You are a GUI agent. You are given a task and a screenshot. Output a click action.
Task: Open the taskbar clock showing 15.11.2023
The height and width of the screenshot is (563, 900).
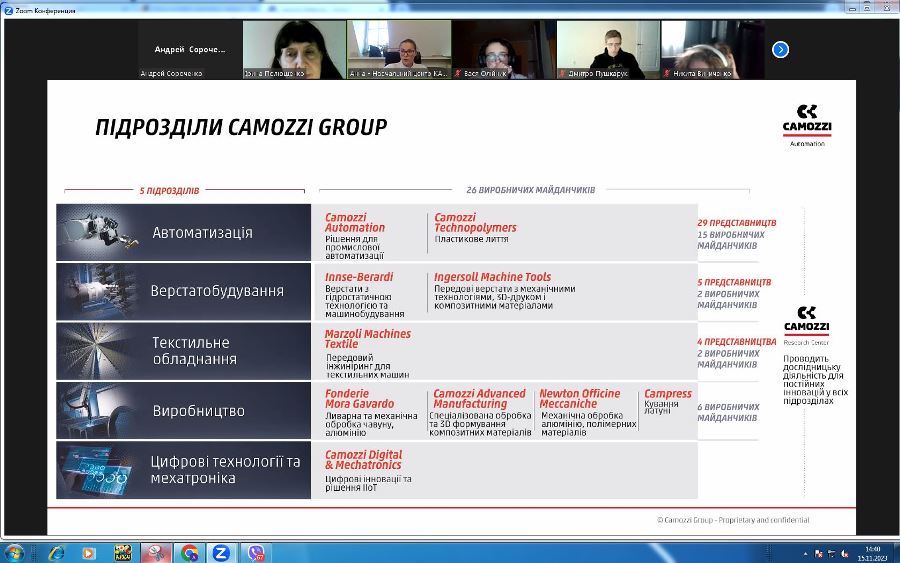(x=872, y=553)
